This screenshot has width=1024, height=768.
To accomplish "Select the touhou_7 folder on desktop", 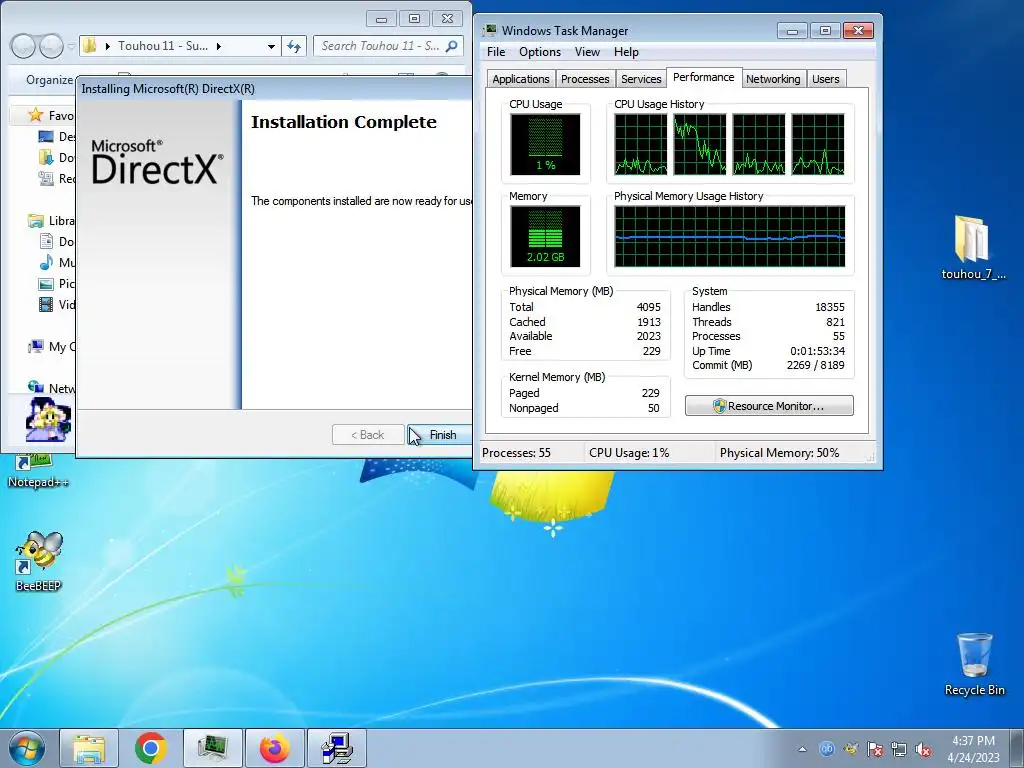I will click(x=973, y=248).
